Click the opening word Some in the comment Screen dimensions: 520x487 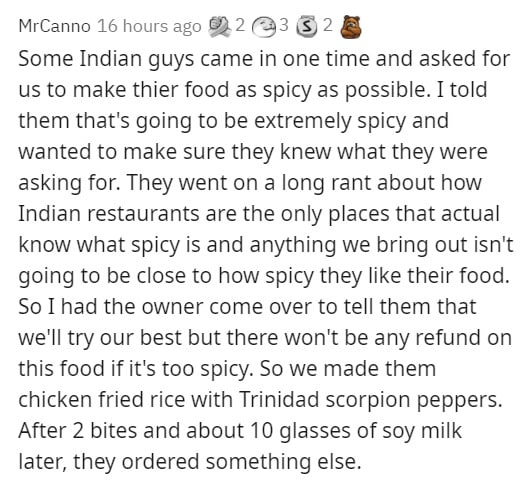click(46, 59)
